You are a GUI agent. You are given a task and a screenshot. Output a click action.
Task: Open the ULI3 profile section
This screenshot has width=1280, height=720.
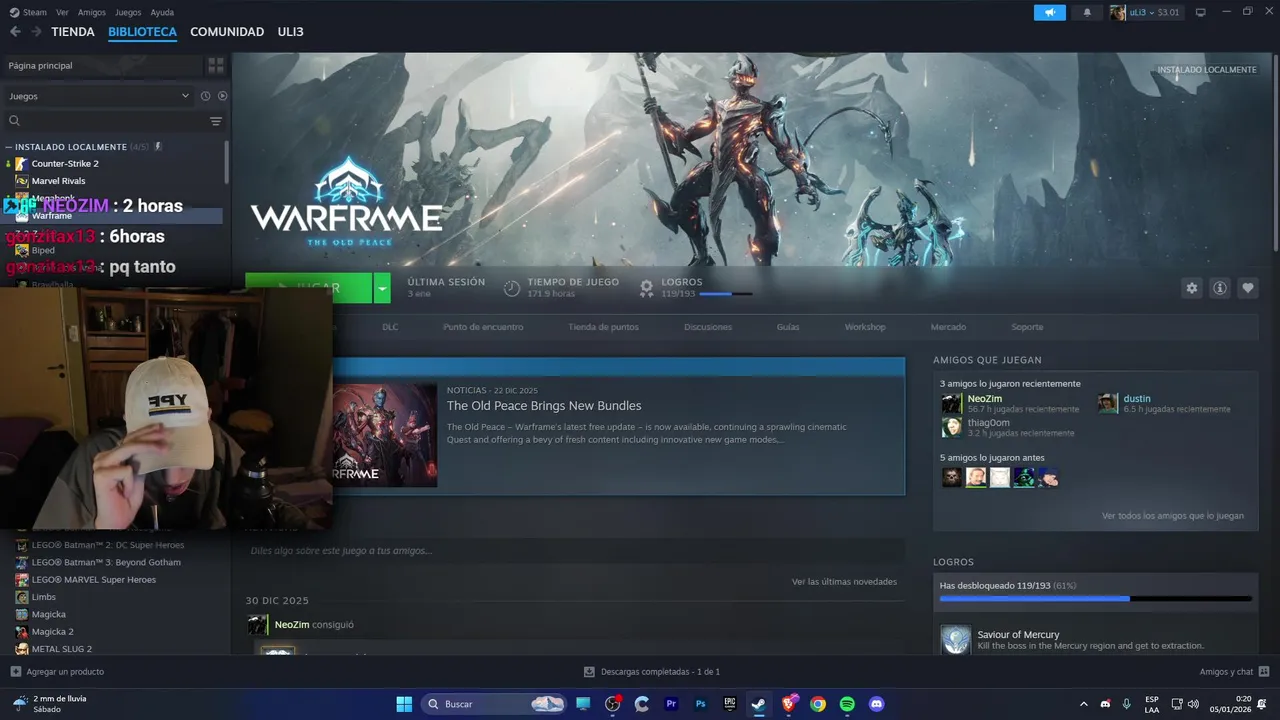point(291,32)
